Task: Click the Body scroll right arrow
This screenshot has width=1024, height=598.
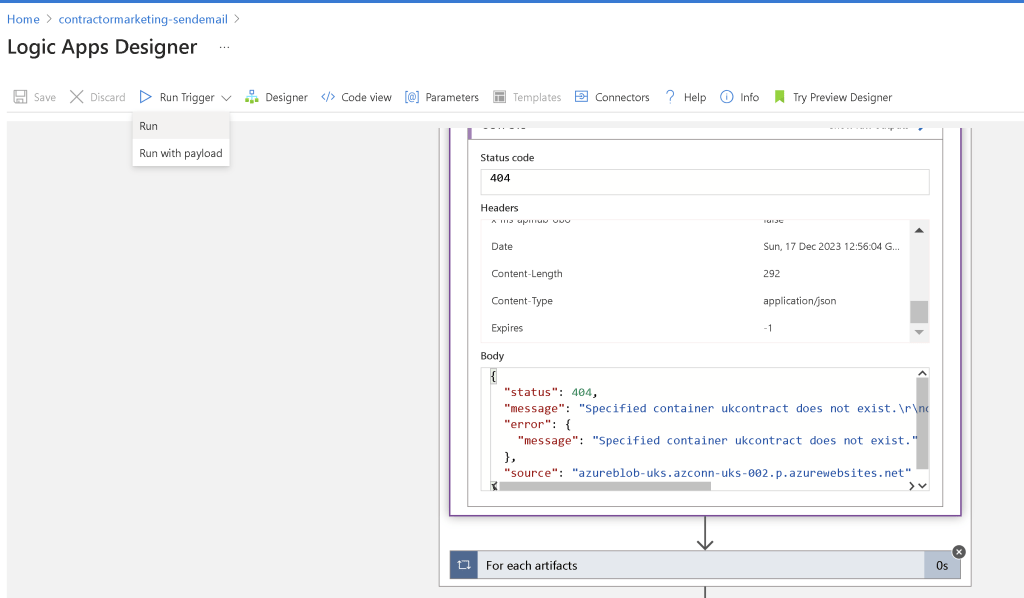Action: [x=912, y=486]
